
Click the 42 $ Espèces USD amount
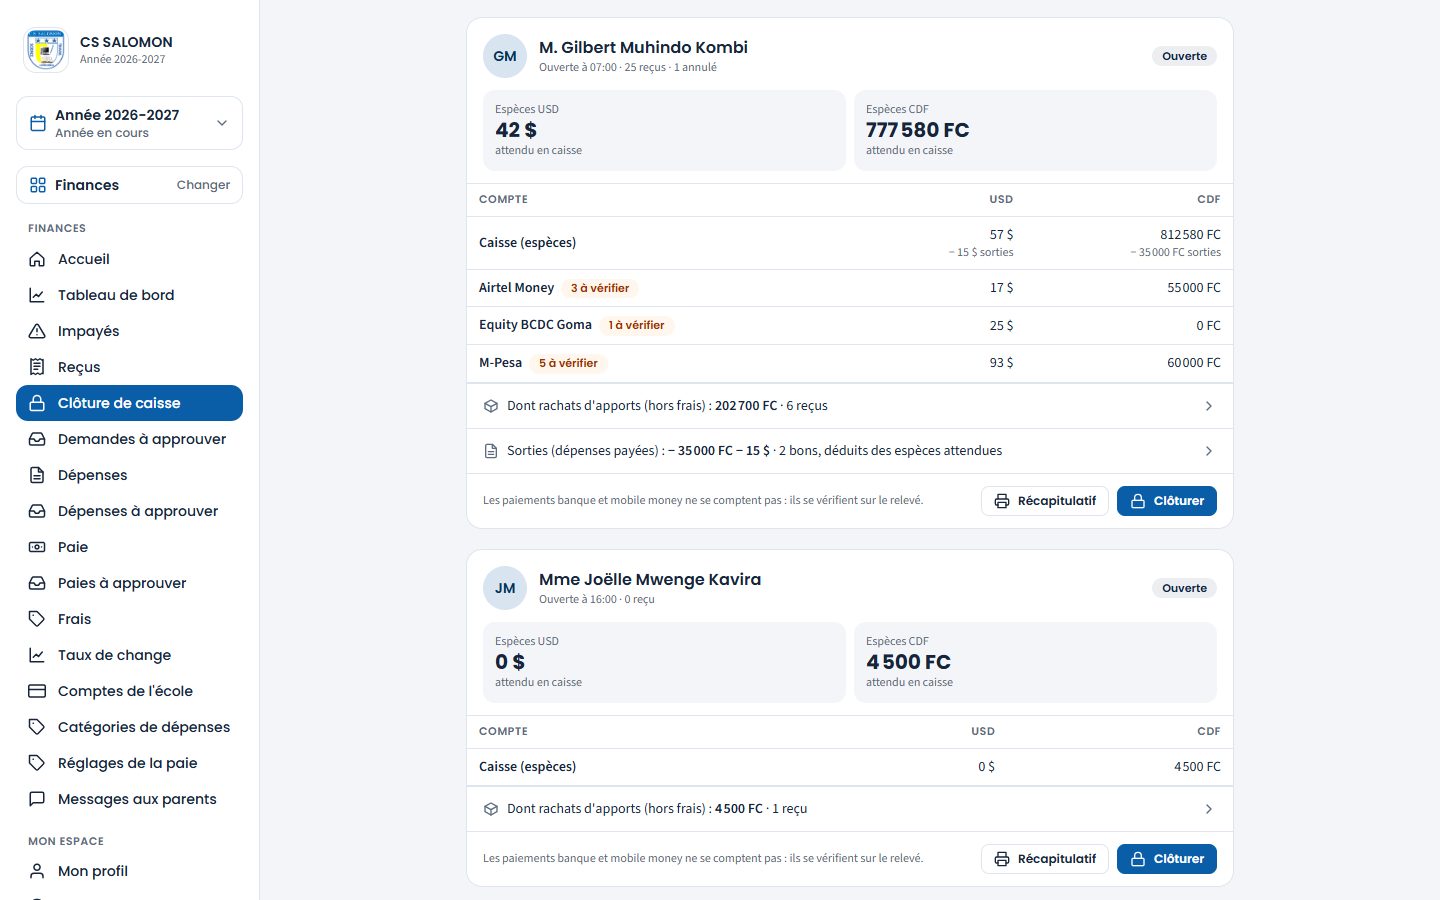point(516,130)
